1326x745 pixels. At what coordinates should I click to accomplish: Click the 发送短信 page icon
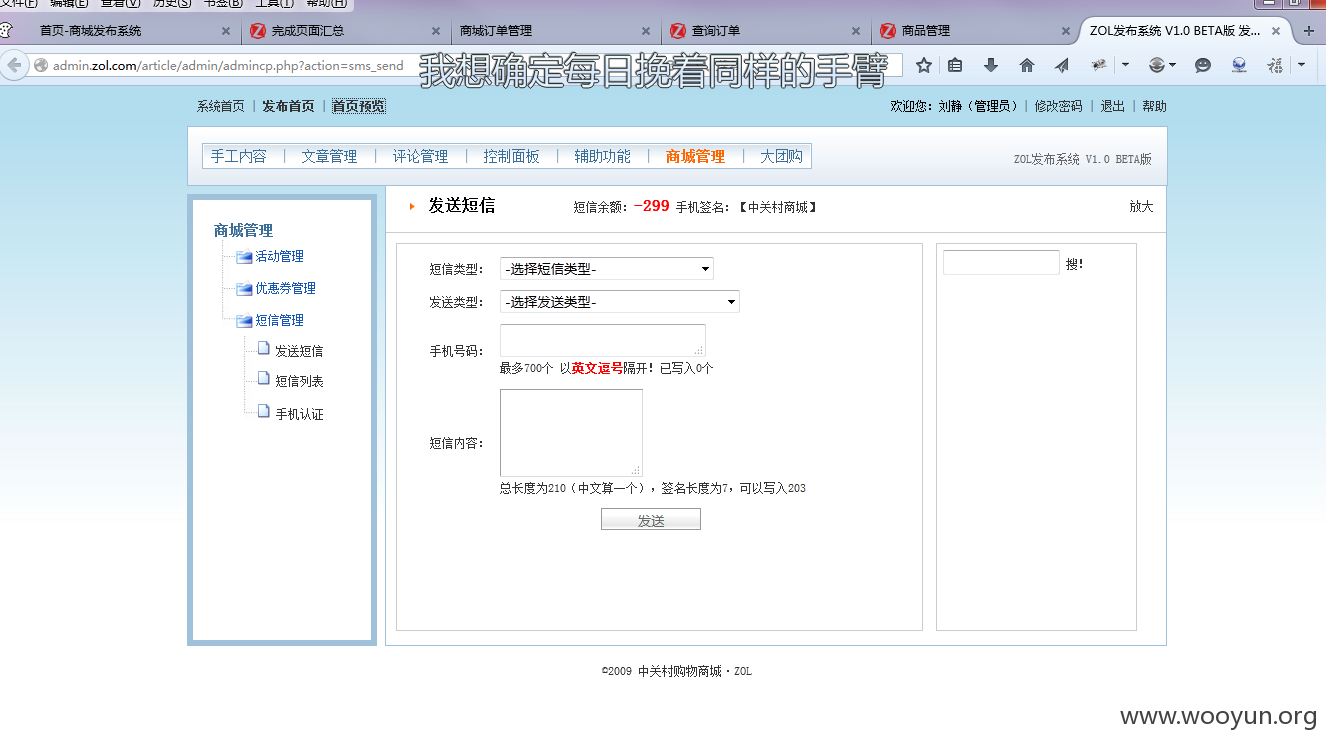click(x=264, y=349)
